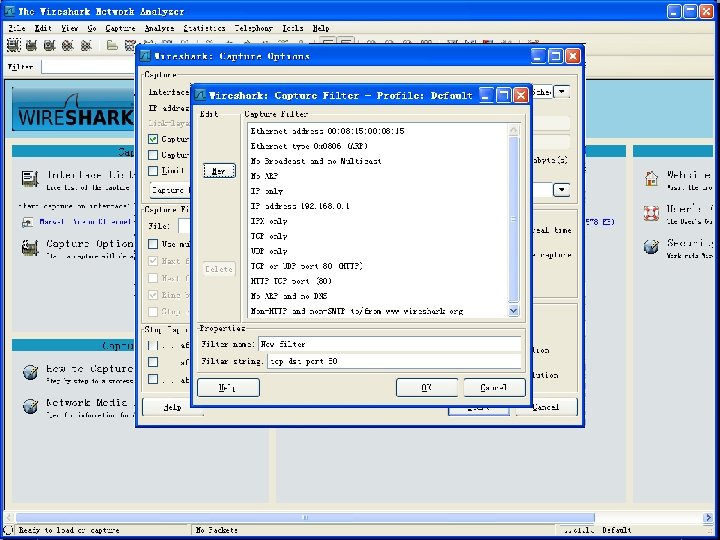Open the Edit menu
This screenshot has height=540, width=720.
(x=43, y=28)
